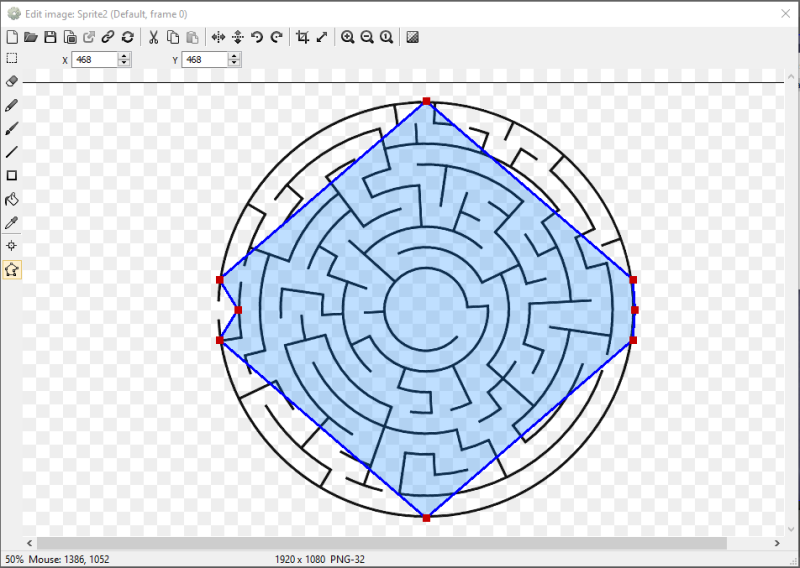
Task: Select the Eraser tool
Action: tap(12, 81)
